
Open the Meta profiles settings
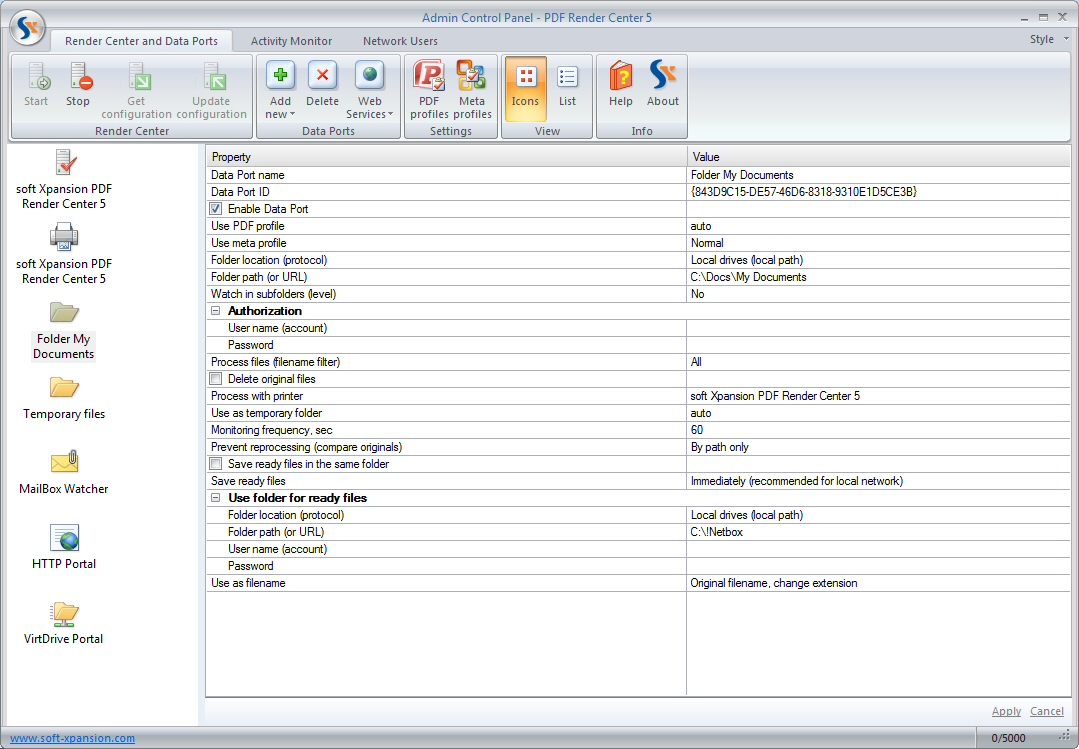coord(471,88)
